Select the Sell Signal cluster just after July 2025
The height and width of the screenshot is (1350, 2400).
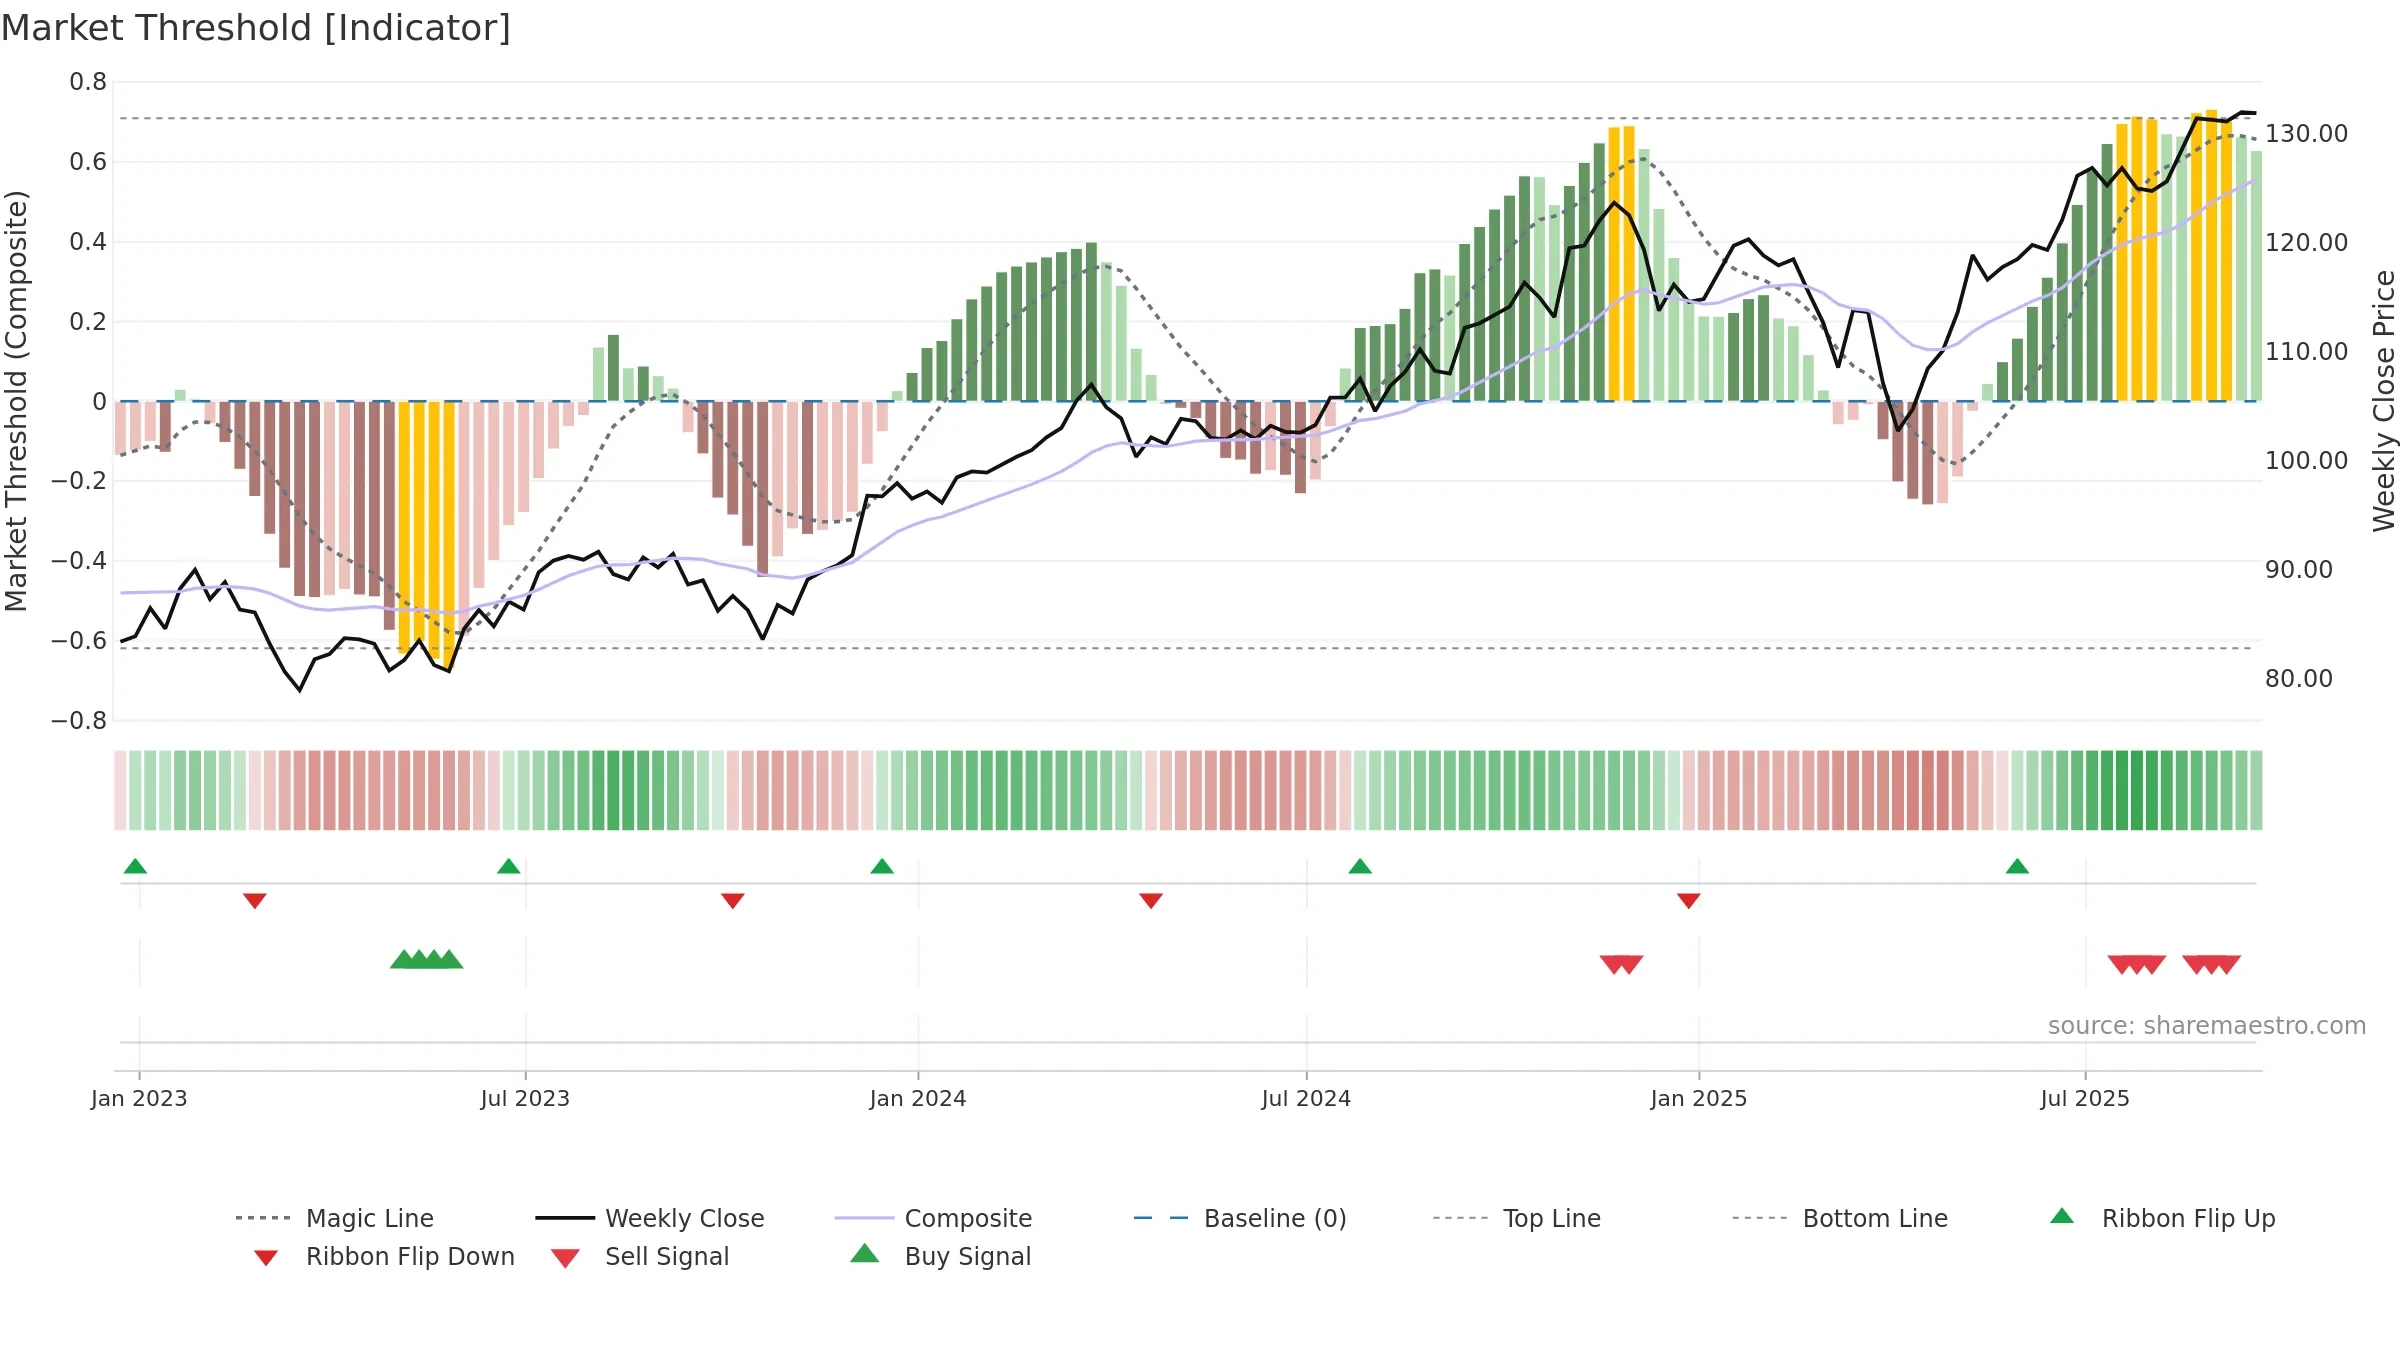tap(2136, 964)
